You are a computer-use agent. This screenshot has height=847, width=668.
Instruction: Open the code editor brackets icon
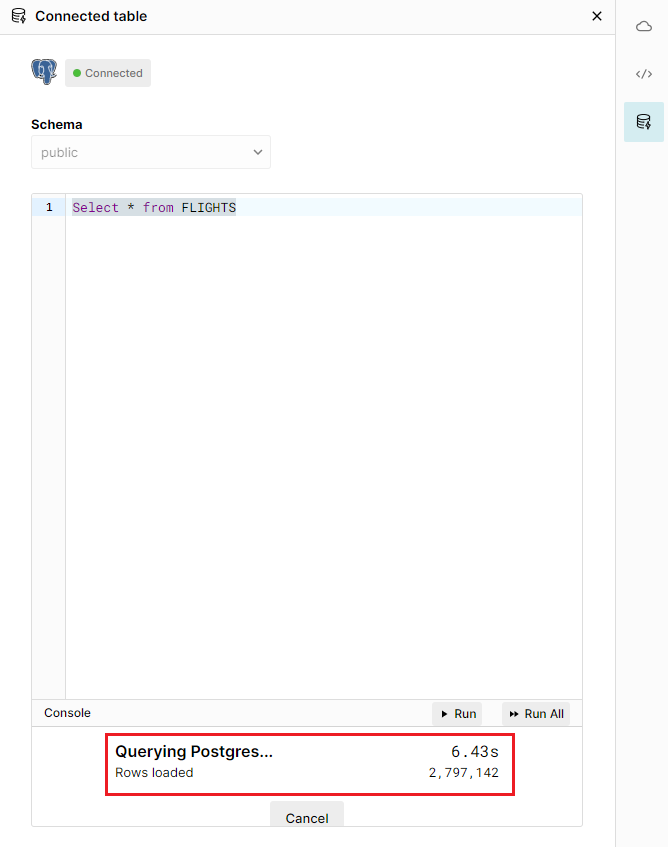point(644,74)
